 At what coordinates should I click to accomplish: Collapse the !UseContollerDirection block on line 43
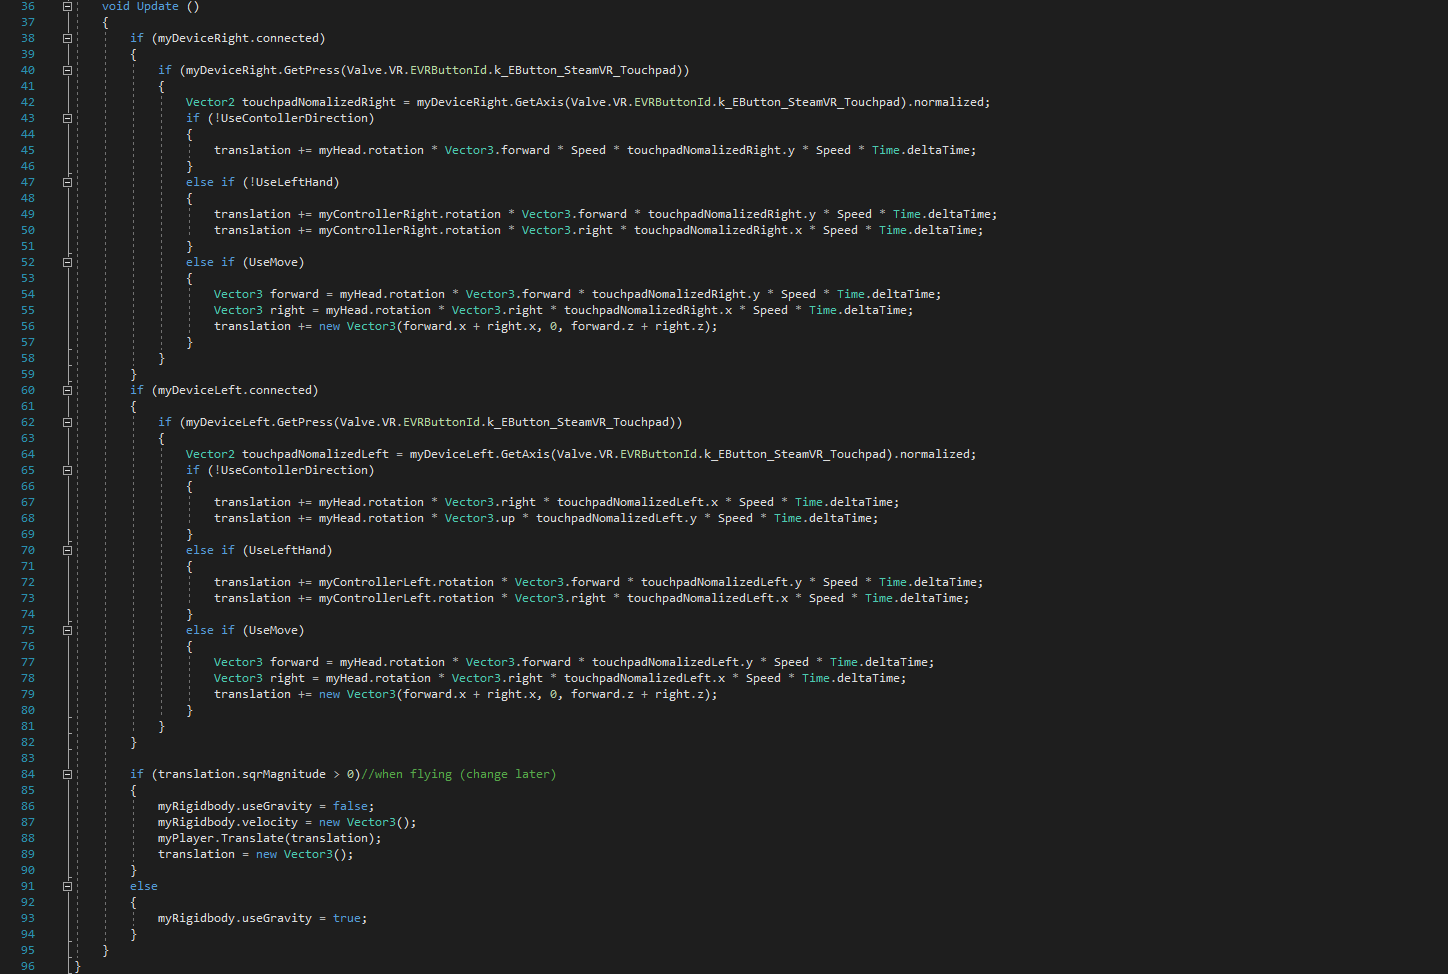[x=67, y=118]
